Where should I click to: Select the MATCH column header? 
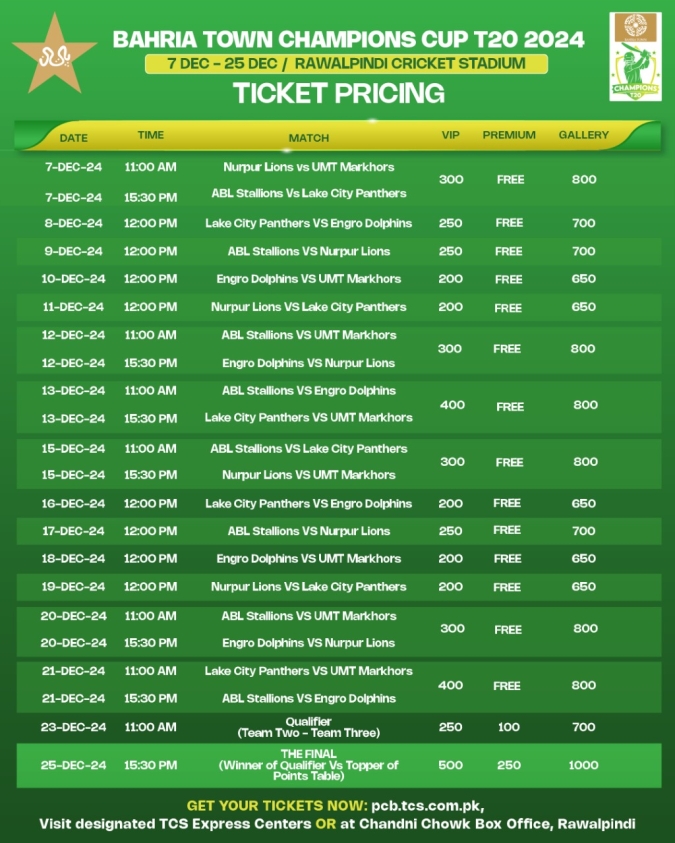[308, 138]
